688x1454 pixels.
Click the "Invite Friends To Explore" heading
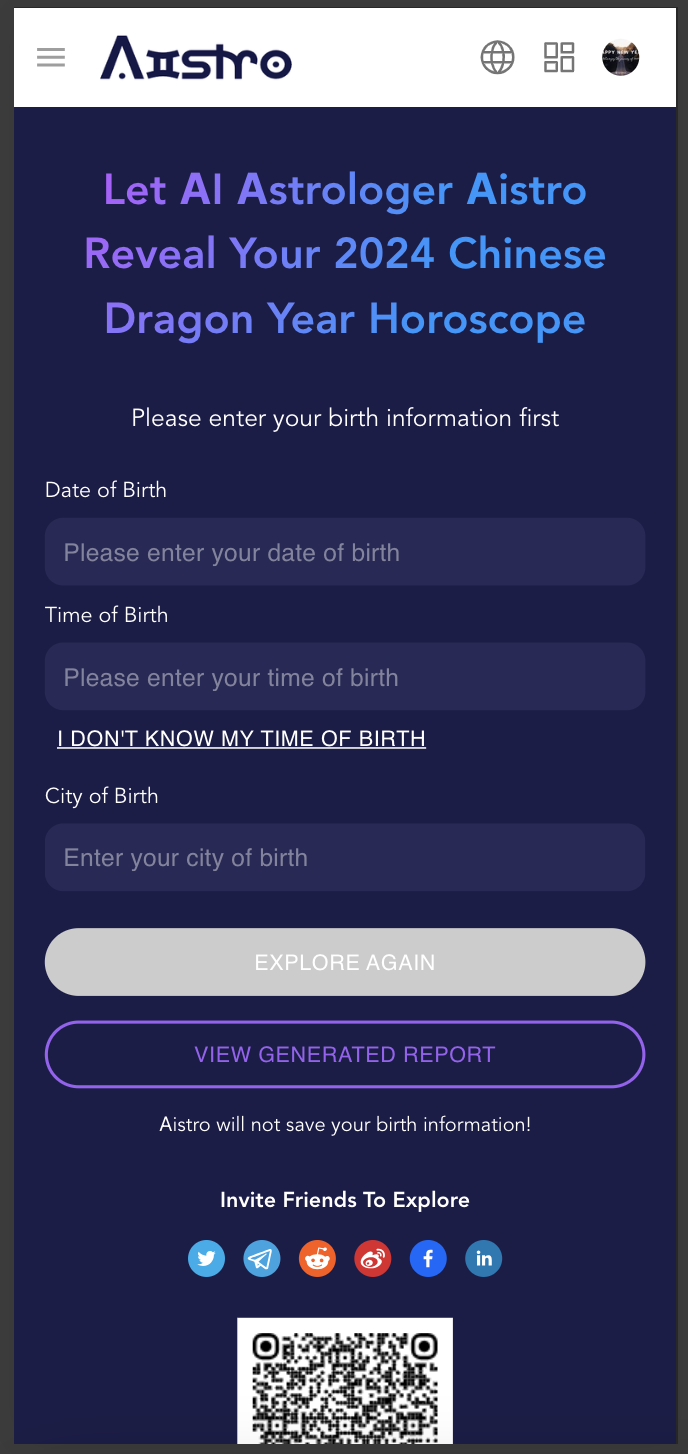345,1200
